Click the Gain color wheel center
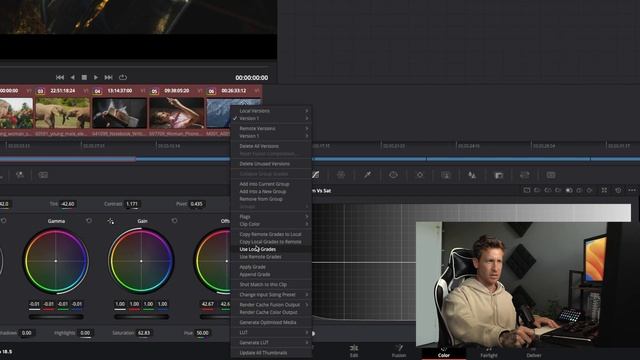The width and height of the screenshot is (640, 360). (141, 261)
